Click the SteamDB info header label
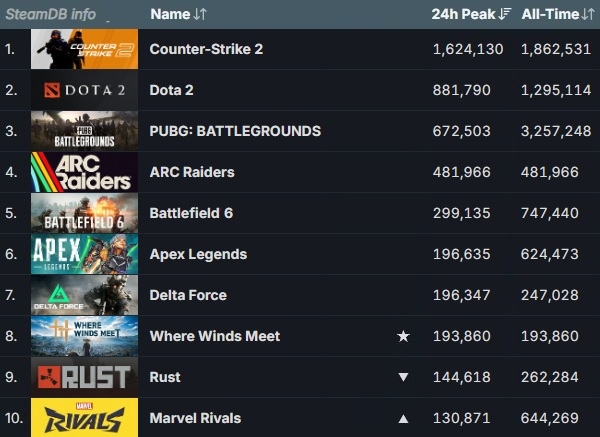Viewport: 600px width, 437px height. coord(51,14)
